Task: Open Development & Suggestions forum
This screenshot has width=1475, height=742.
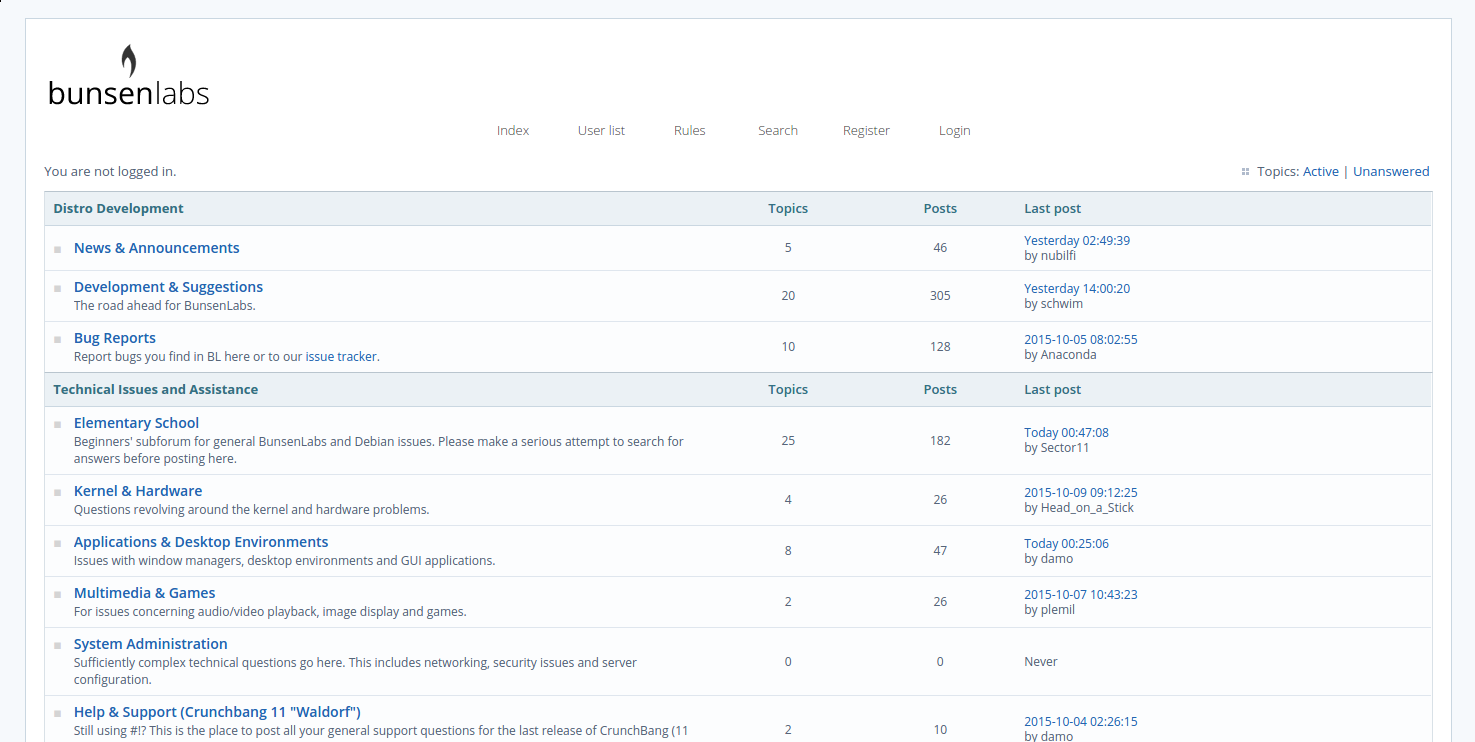Action: tap(168, 287)
